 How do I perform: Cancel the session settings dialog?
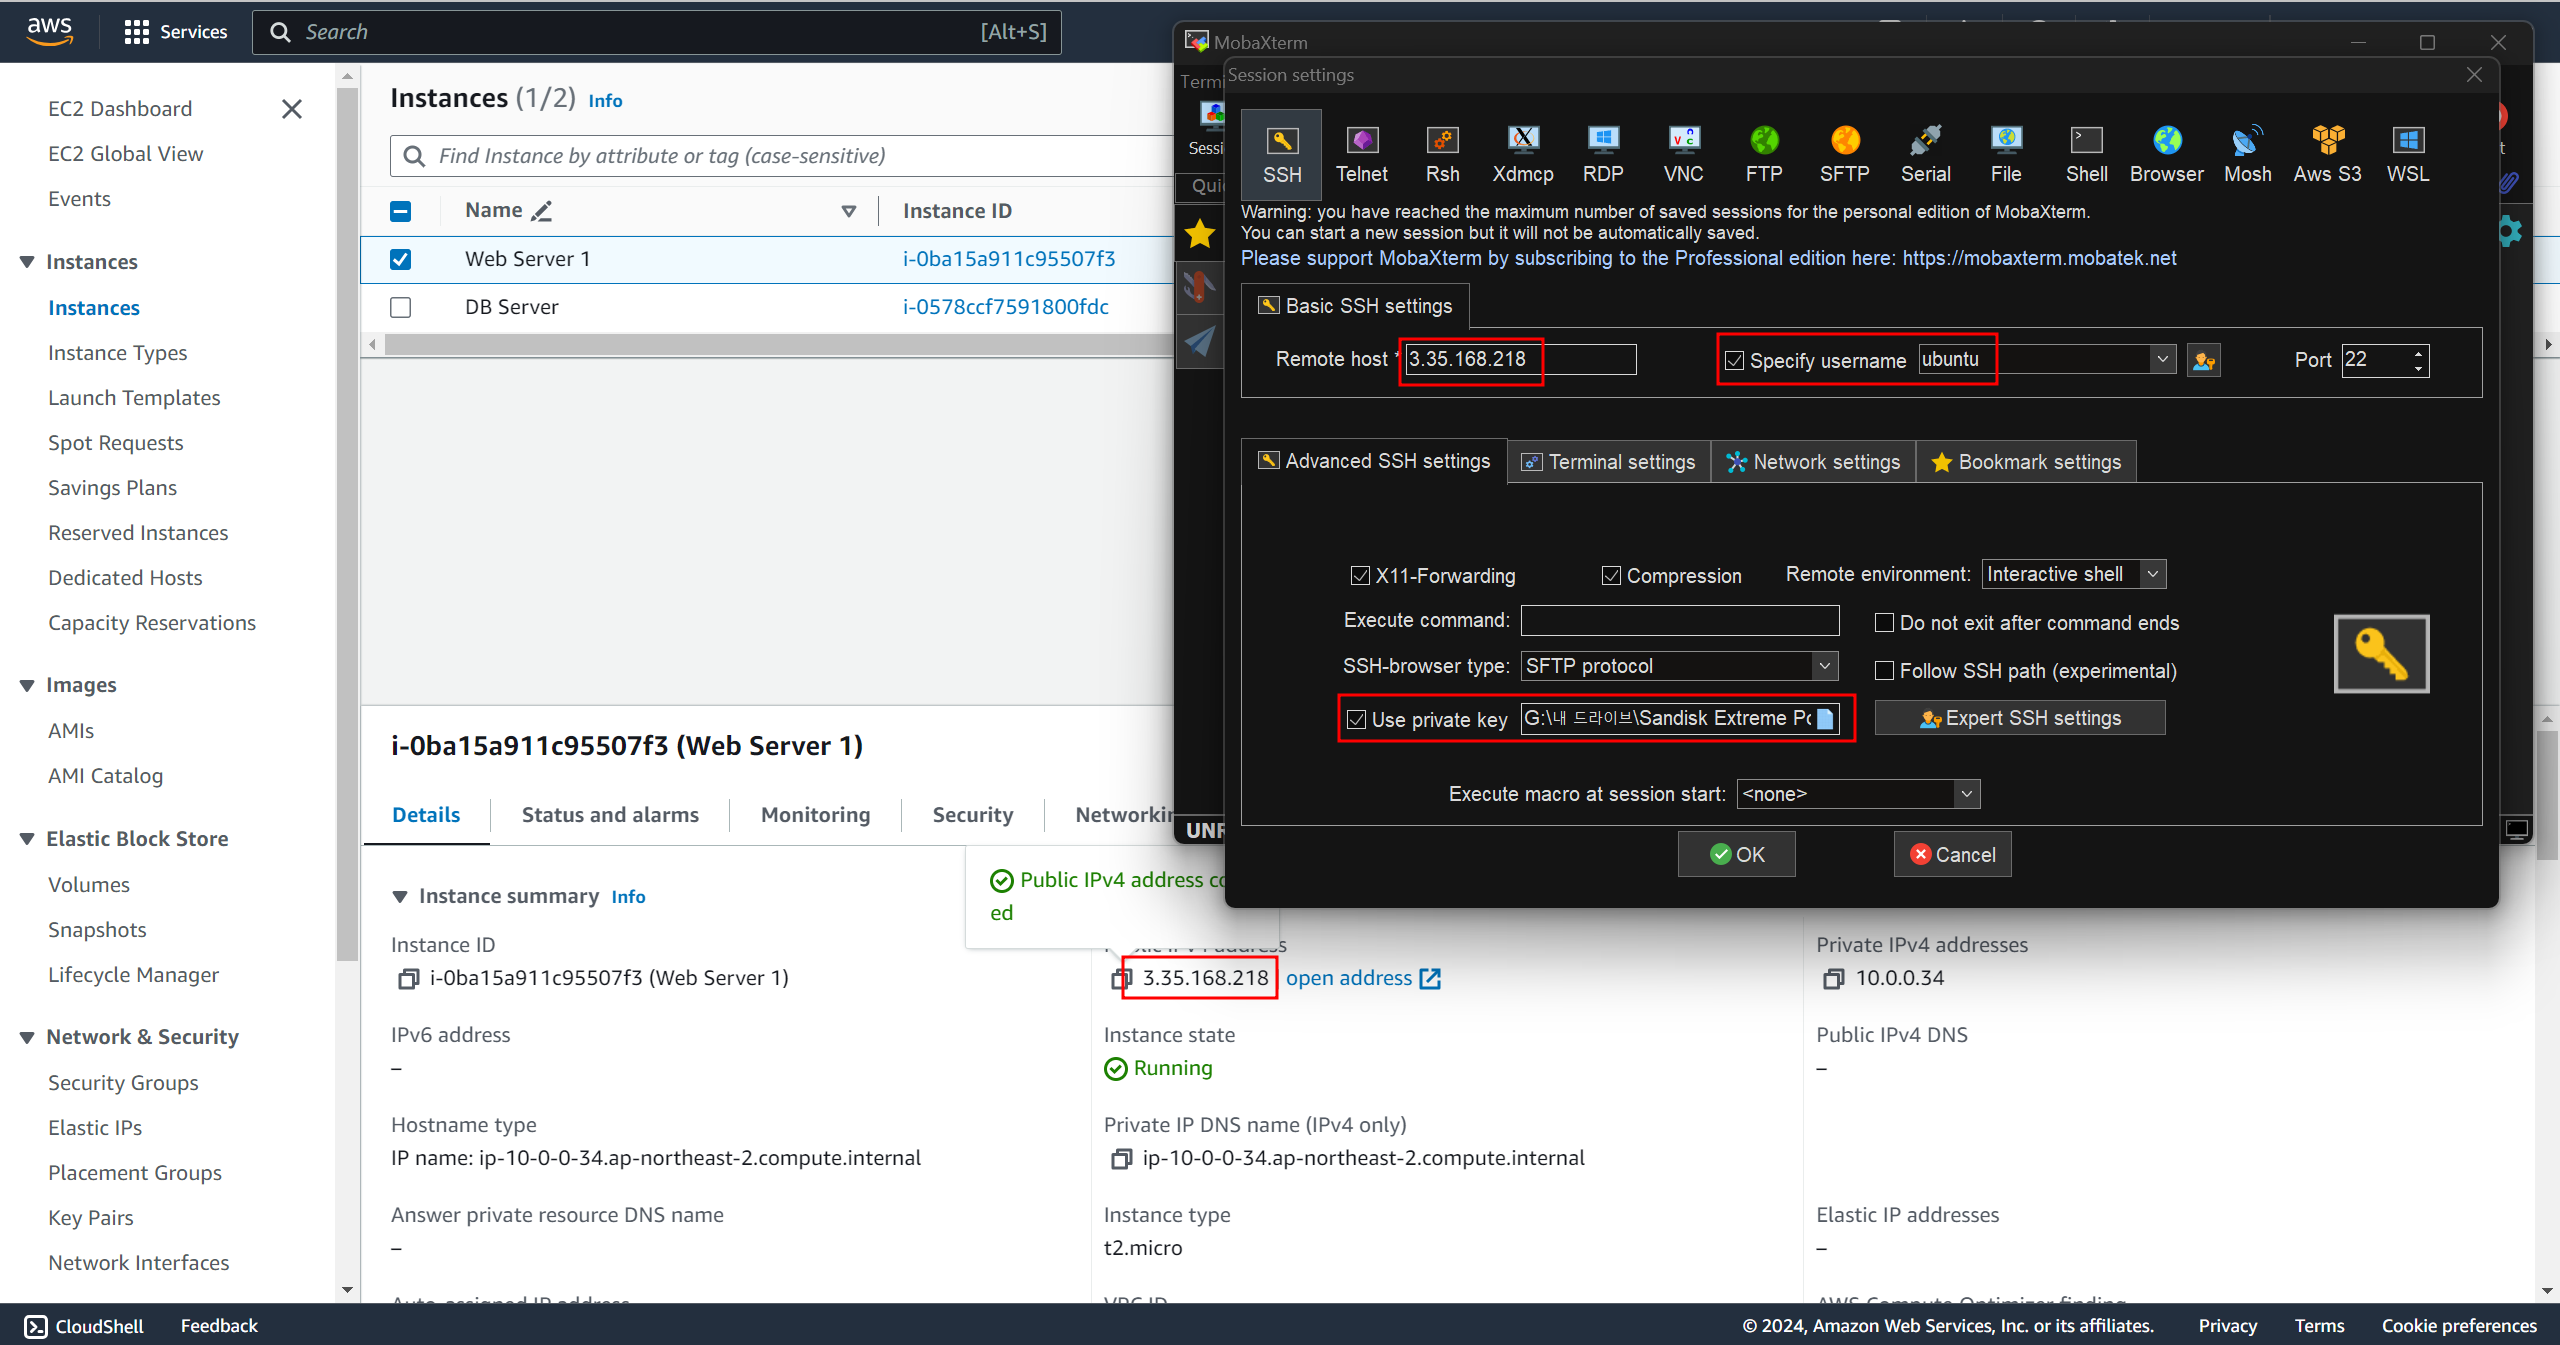pyautogui.click(x=1952, y=855)
